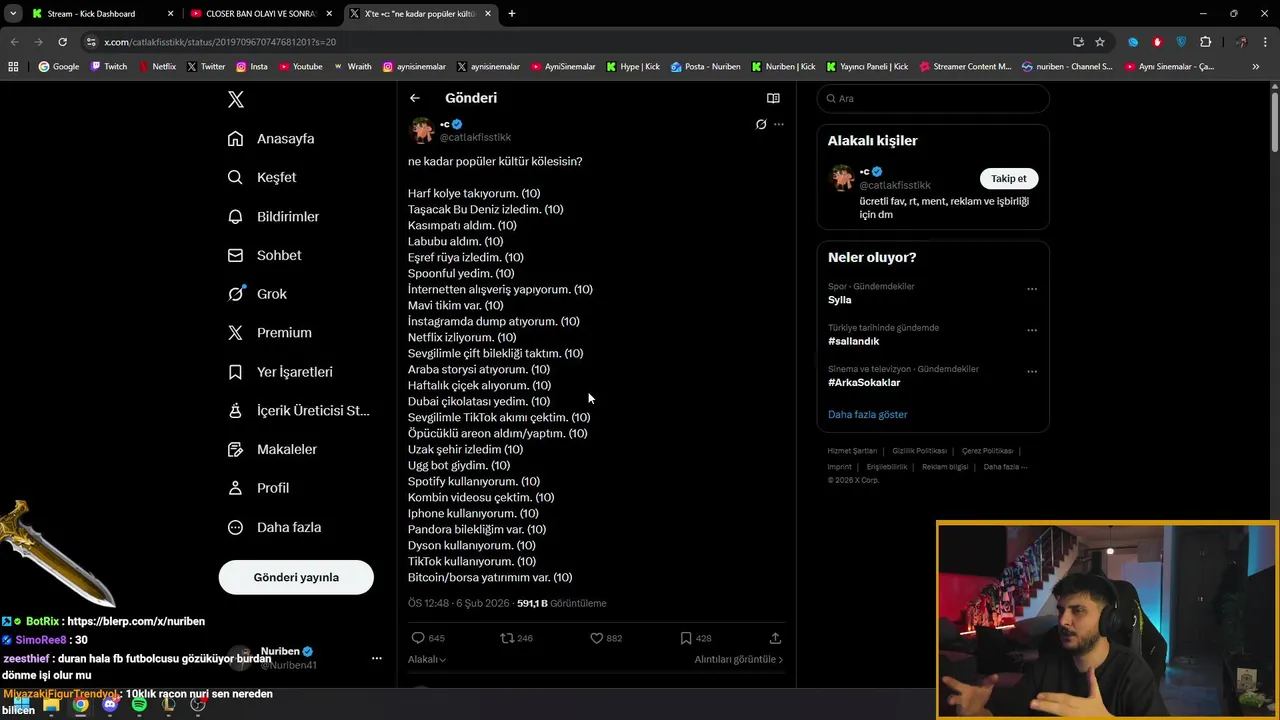Open options for Sylla trend
This screenshot has width=1280, height=720.
coord(1032,289)
